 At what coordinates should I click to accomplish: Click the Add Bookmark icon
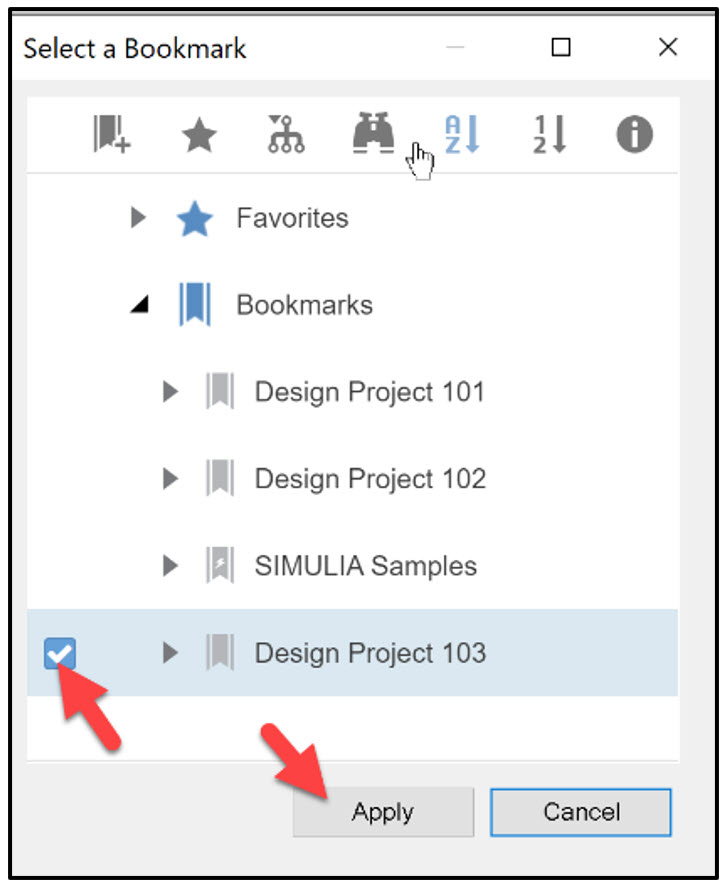(x=110, y=135)
